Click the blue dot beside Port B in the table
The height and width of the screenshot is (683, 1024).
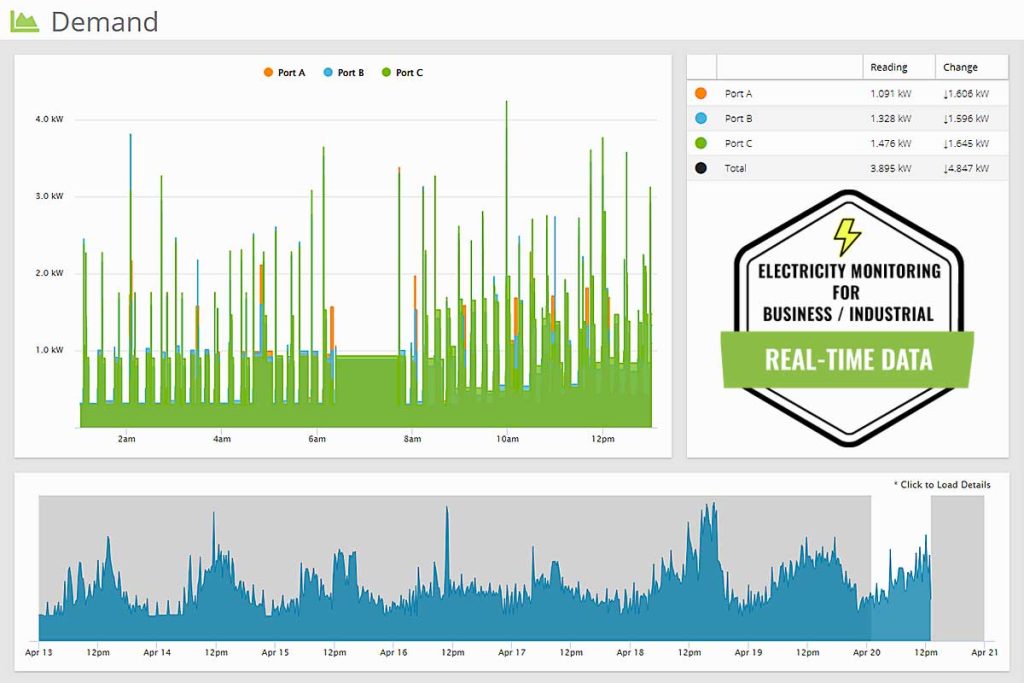point(700,118)
